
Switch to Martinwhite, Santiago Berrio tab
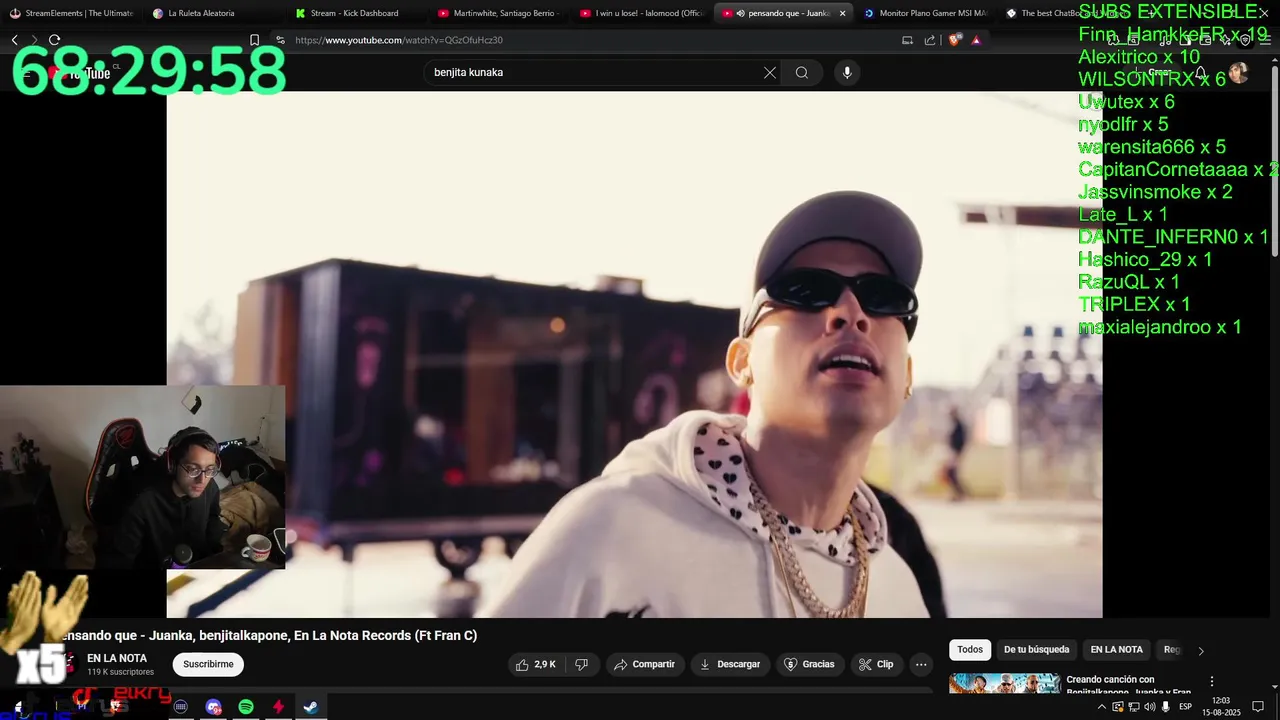click(x=500, y=13)
